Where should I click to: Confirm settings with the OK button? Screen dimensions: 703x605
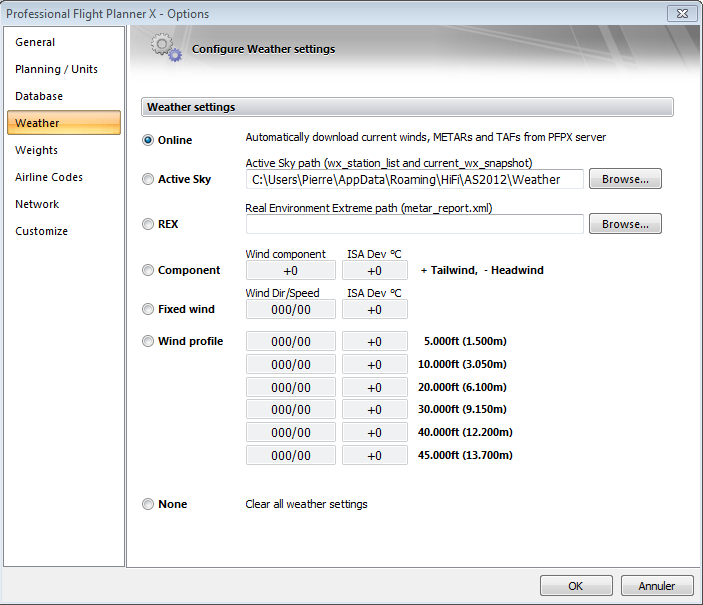576,586
